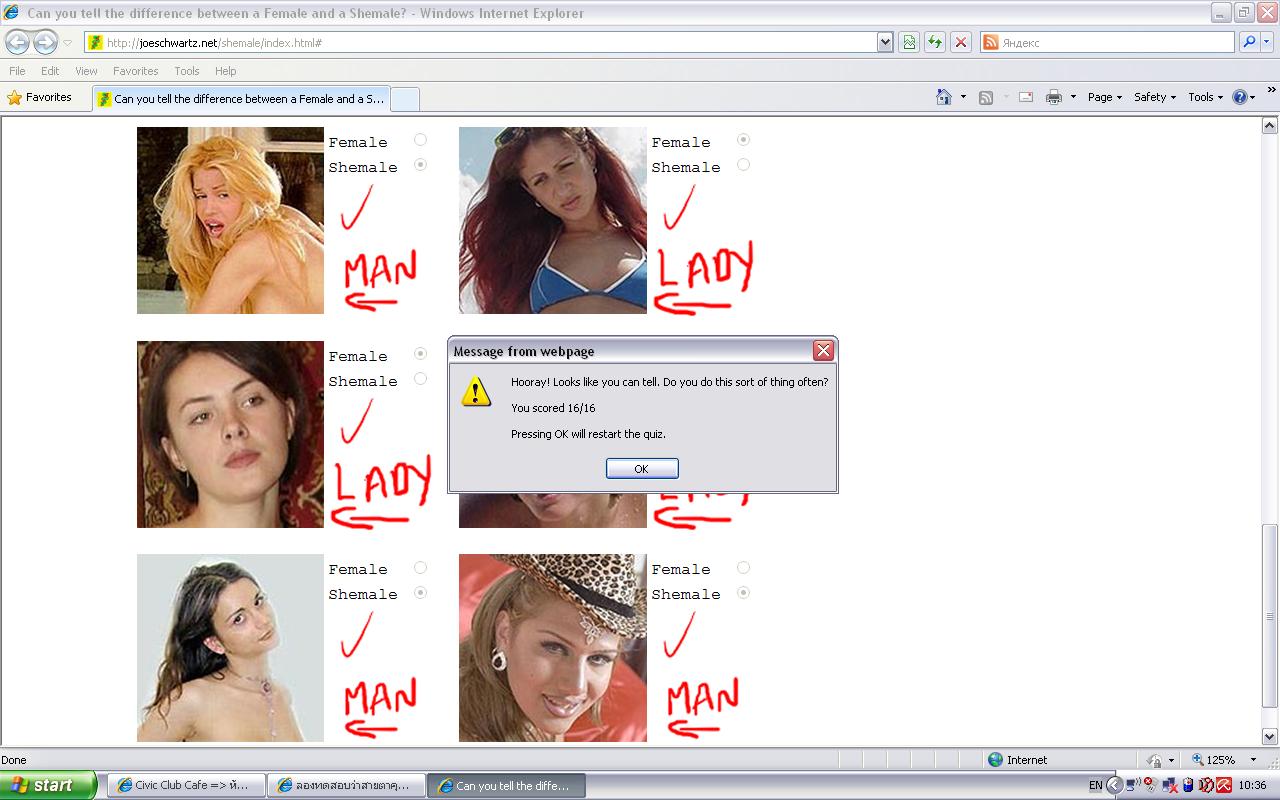1280x800 pixels.
Task: Click the search magnifier button
Action: coord(1249,42)
